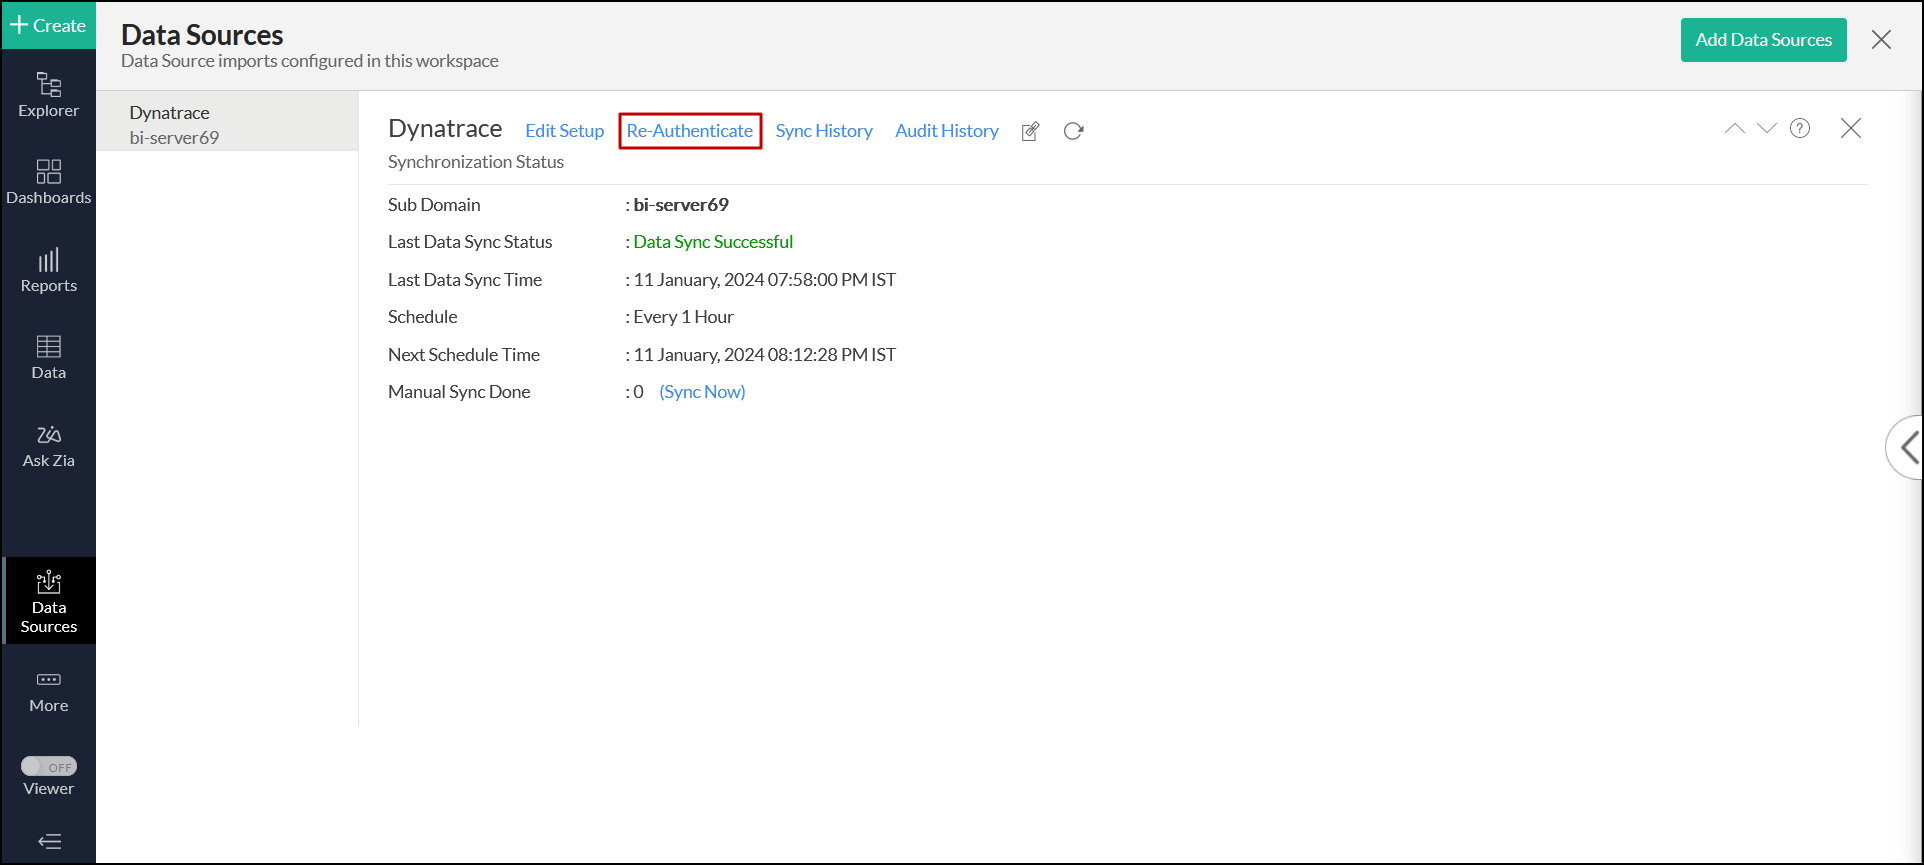
Task: Go to next data source with down chevron
Action: [x=1766, y=128]
